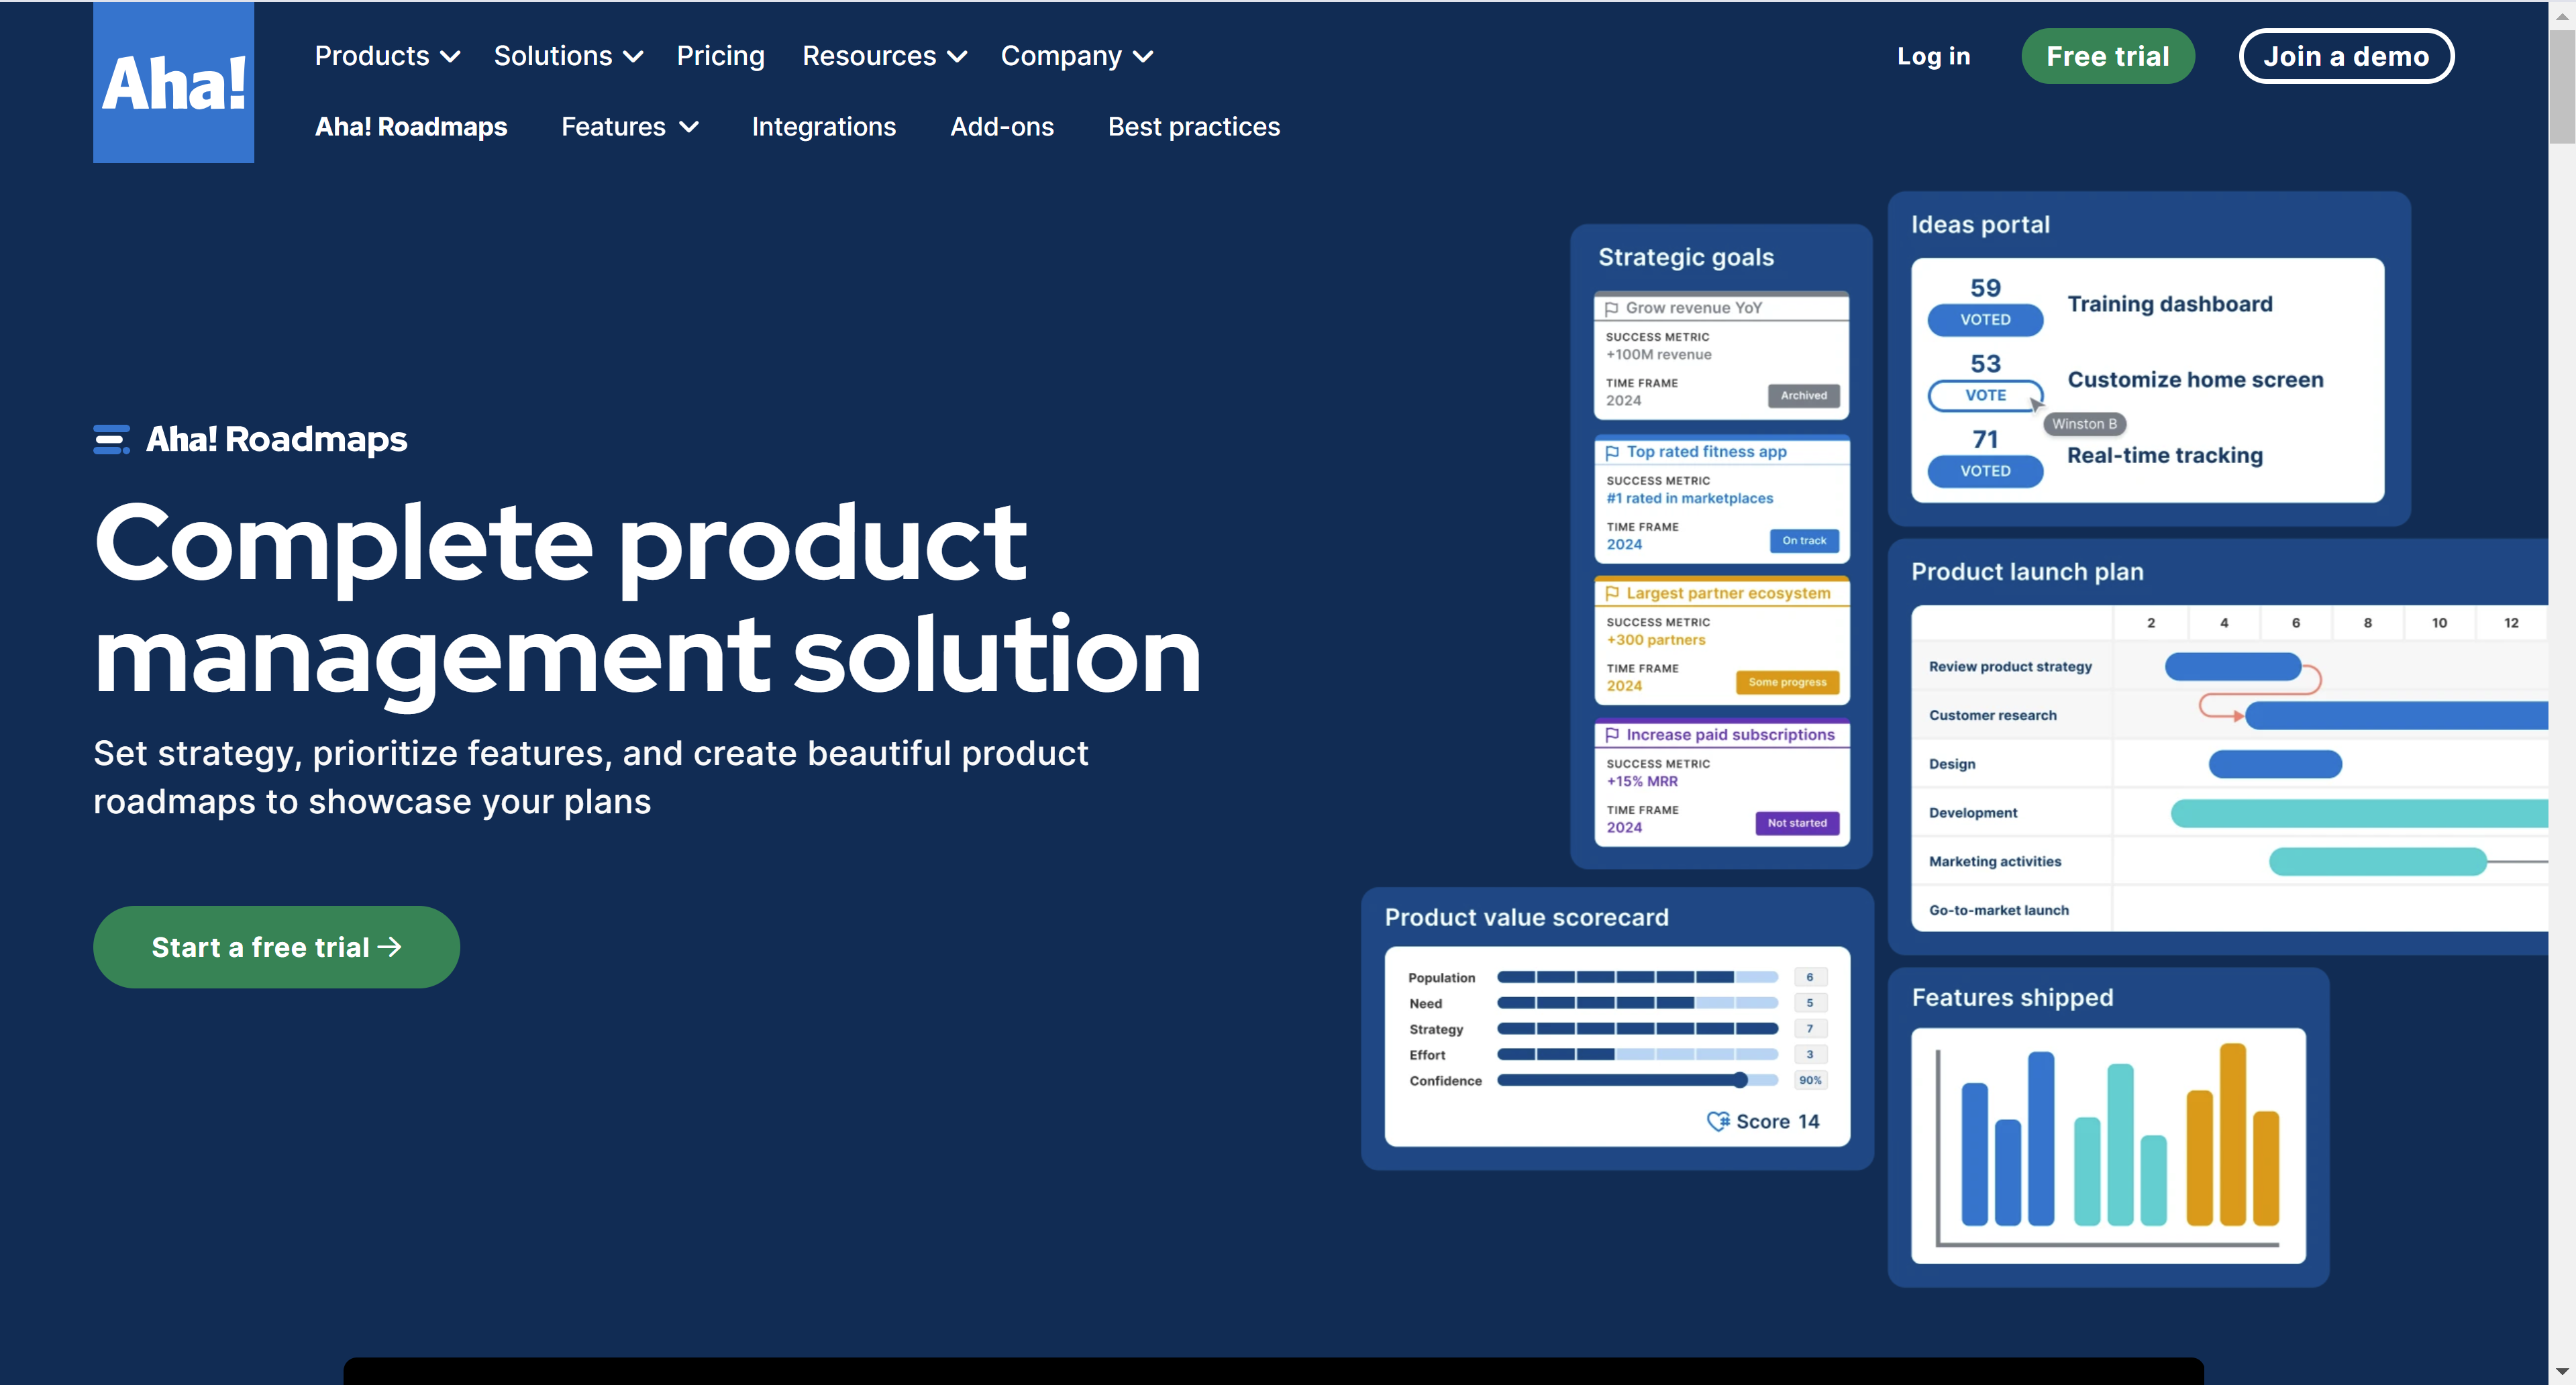Open the Pricing page
The width and height of the screenshot is (2576, 1385).
point(720,56)
